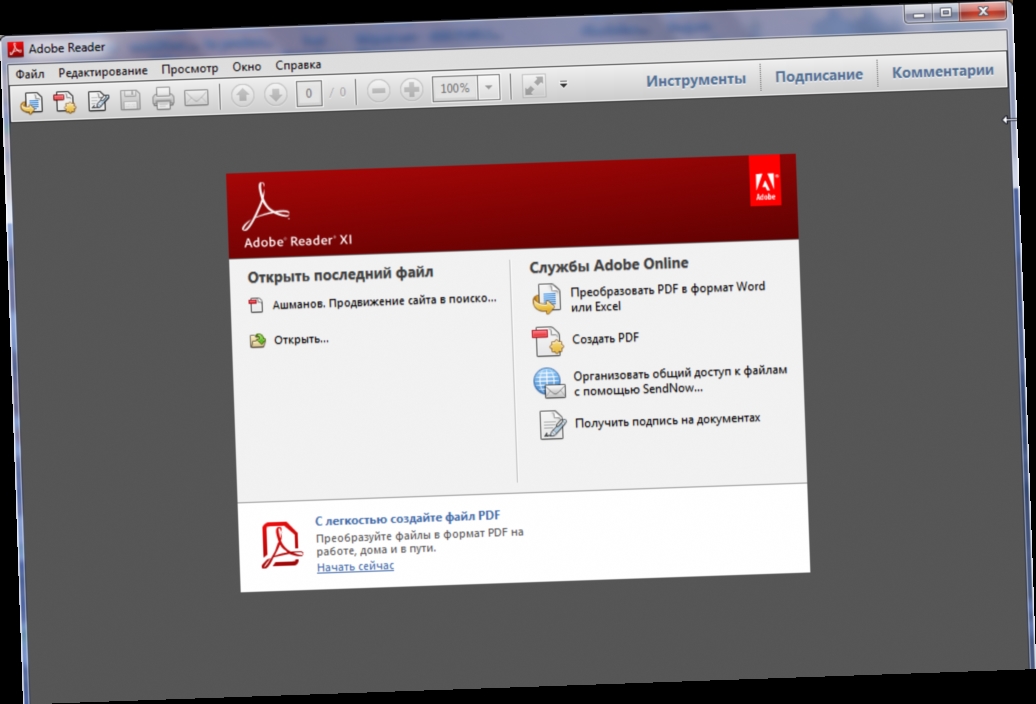Go to previous page with up arrow

click(242, 96)
